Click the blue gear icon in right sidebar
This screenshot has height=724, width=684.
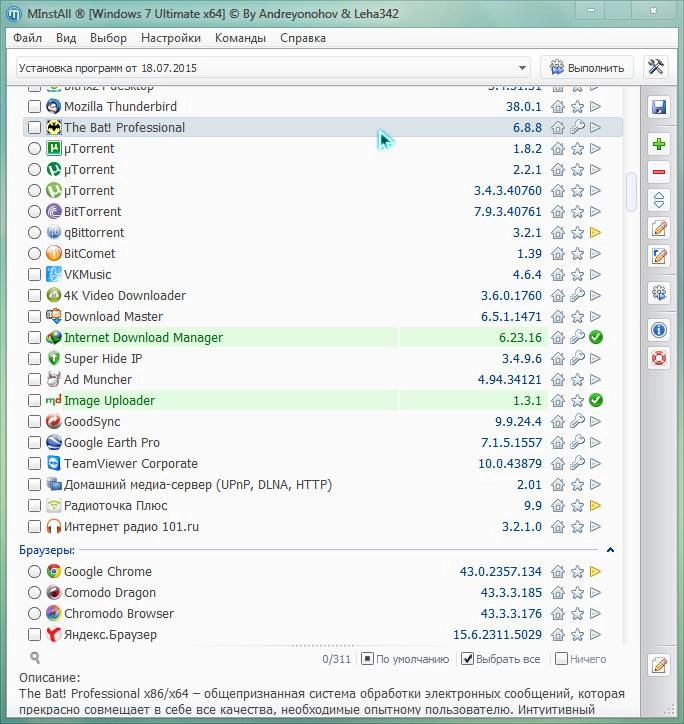(659, 293)
